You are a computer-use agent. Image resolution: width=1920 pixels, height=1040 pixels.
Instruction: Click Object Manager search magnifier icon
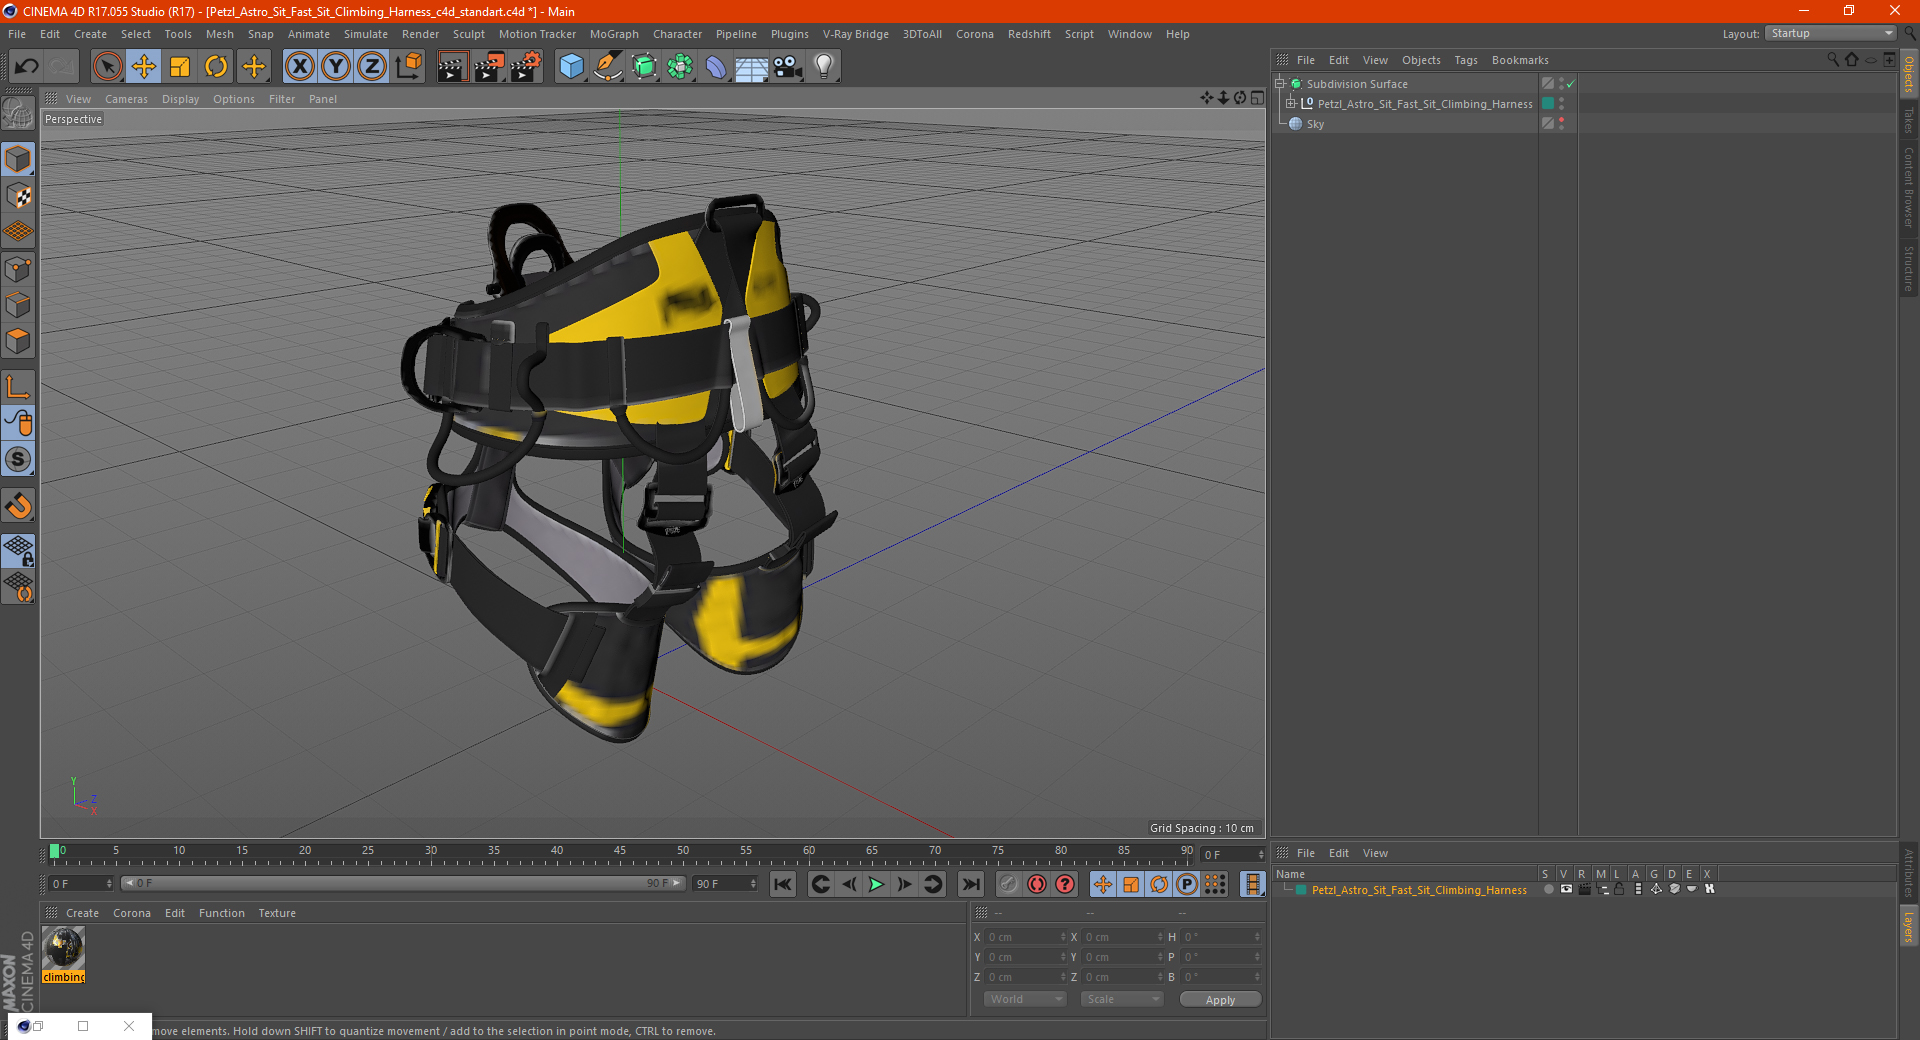click(1833, 60)
